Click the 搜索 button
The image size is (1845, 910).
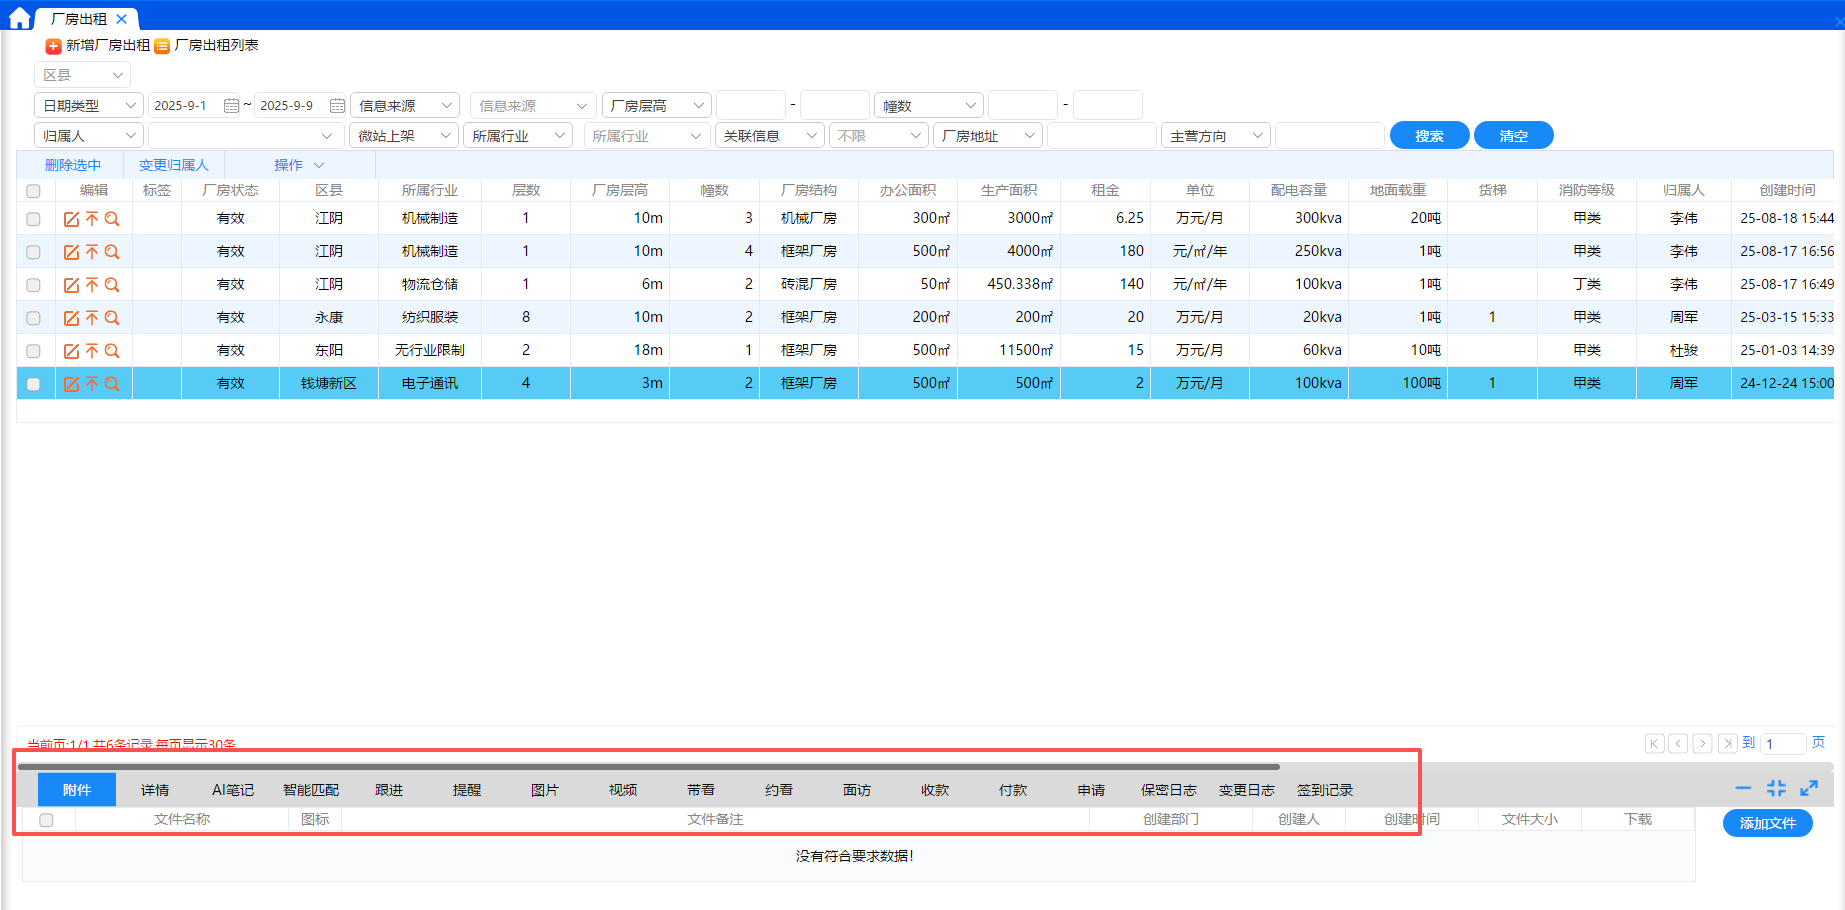pos(1429,136)
